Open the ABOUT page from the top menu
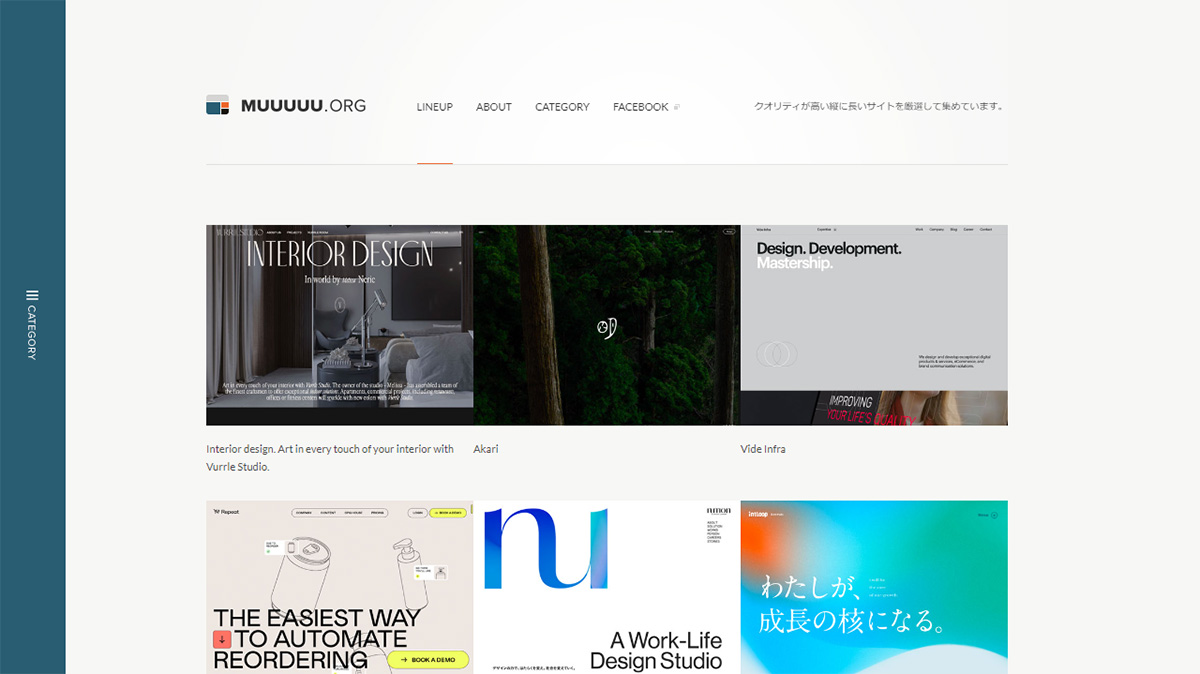 pos(493,106)
